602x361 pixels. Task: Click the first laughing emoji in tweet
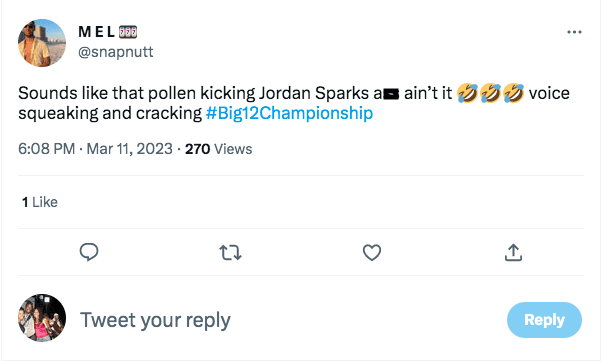pos(467,93)
